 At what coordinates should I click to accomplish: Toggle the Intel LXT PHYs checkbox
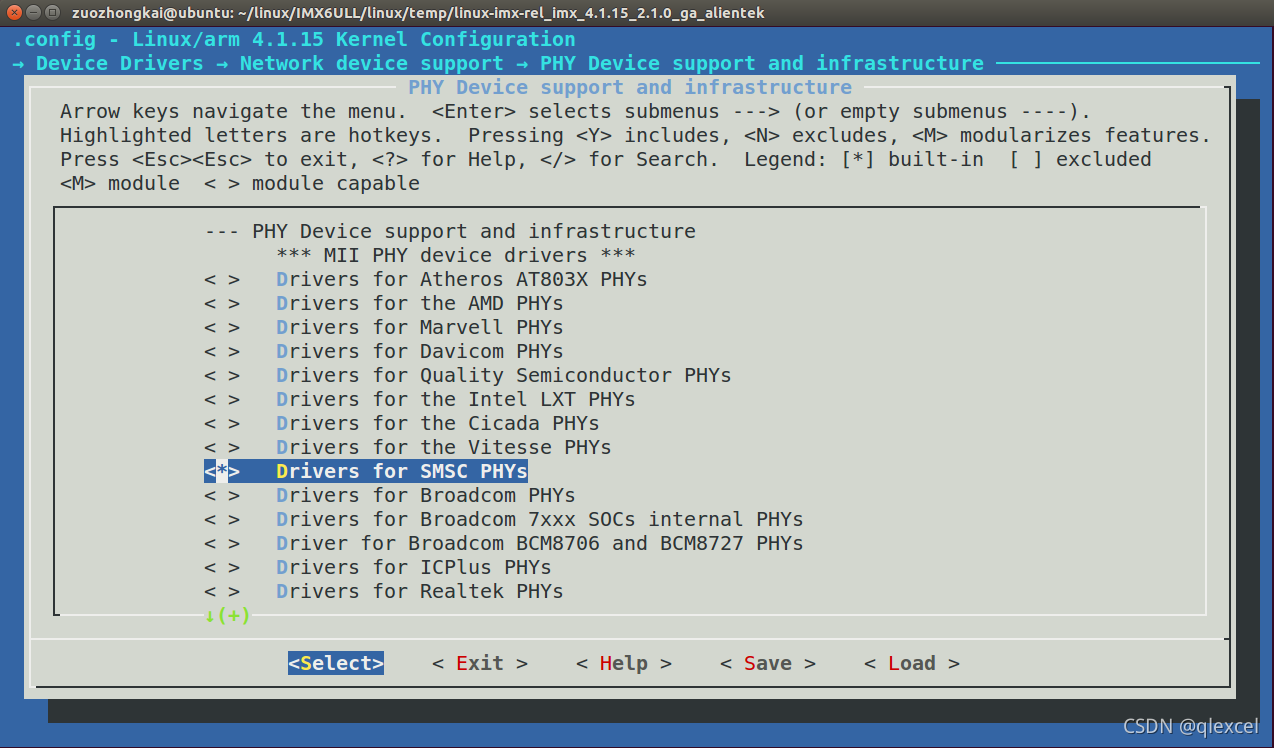point(222,399)
